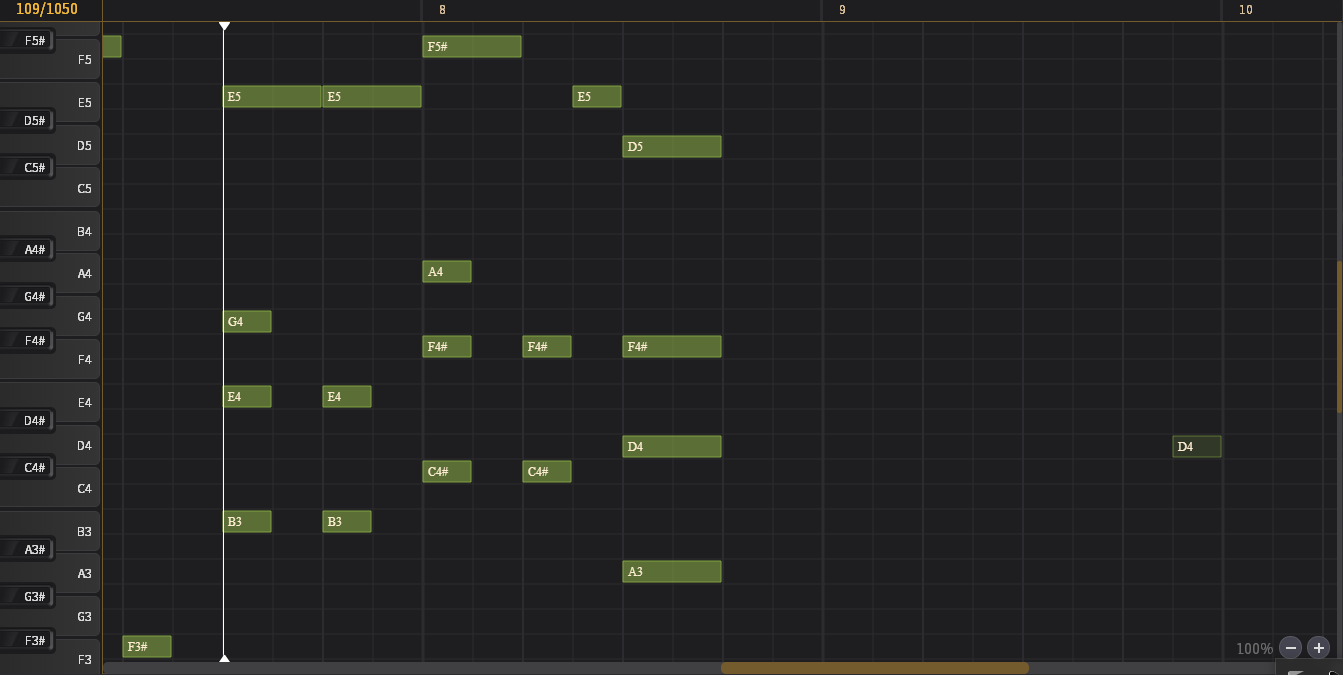
Task: Select the D5 note block
Action: [671, 147]
